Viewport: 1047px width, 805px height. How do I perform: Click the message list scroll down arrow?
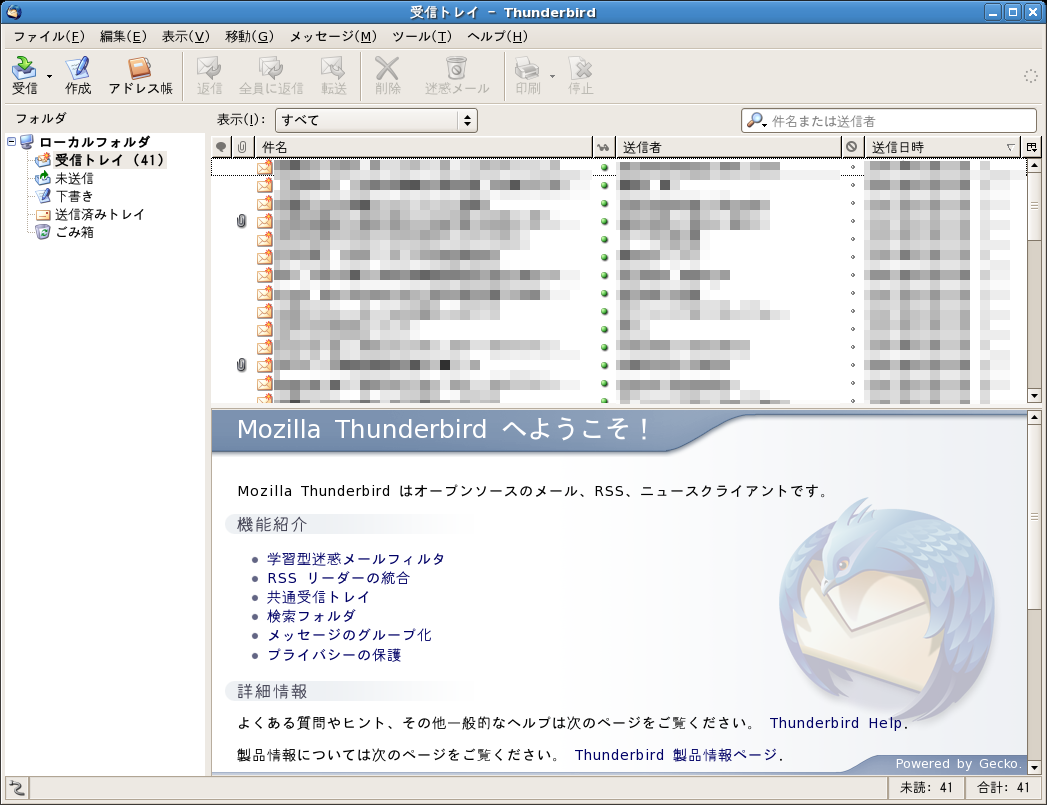[x=1034, y=395]
